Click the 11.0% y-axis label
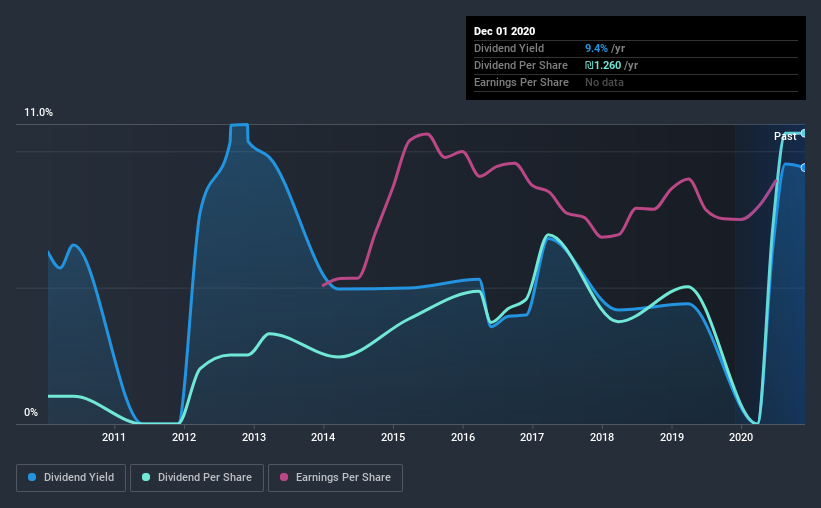Screen dimensions: 821x508 click(x=38, y=112)
